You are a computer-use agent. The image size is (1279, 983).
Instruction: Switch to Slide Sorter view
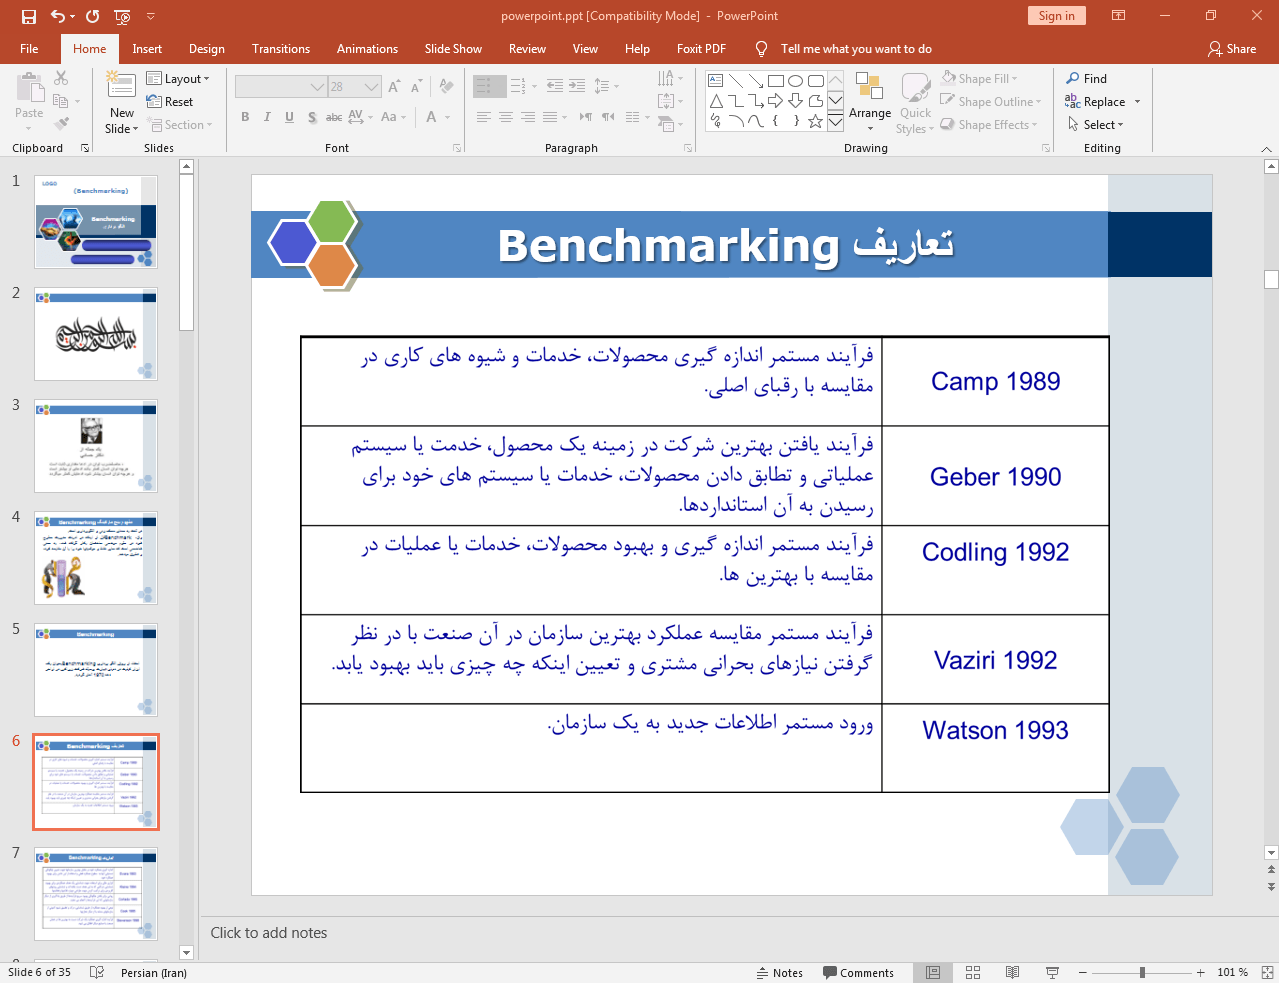pyautogui.click(x=973, y=972)
